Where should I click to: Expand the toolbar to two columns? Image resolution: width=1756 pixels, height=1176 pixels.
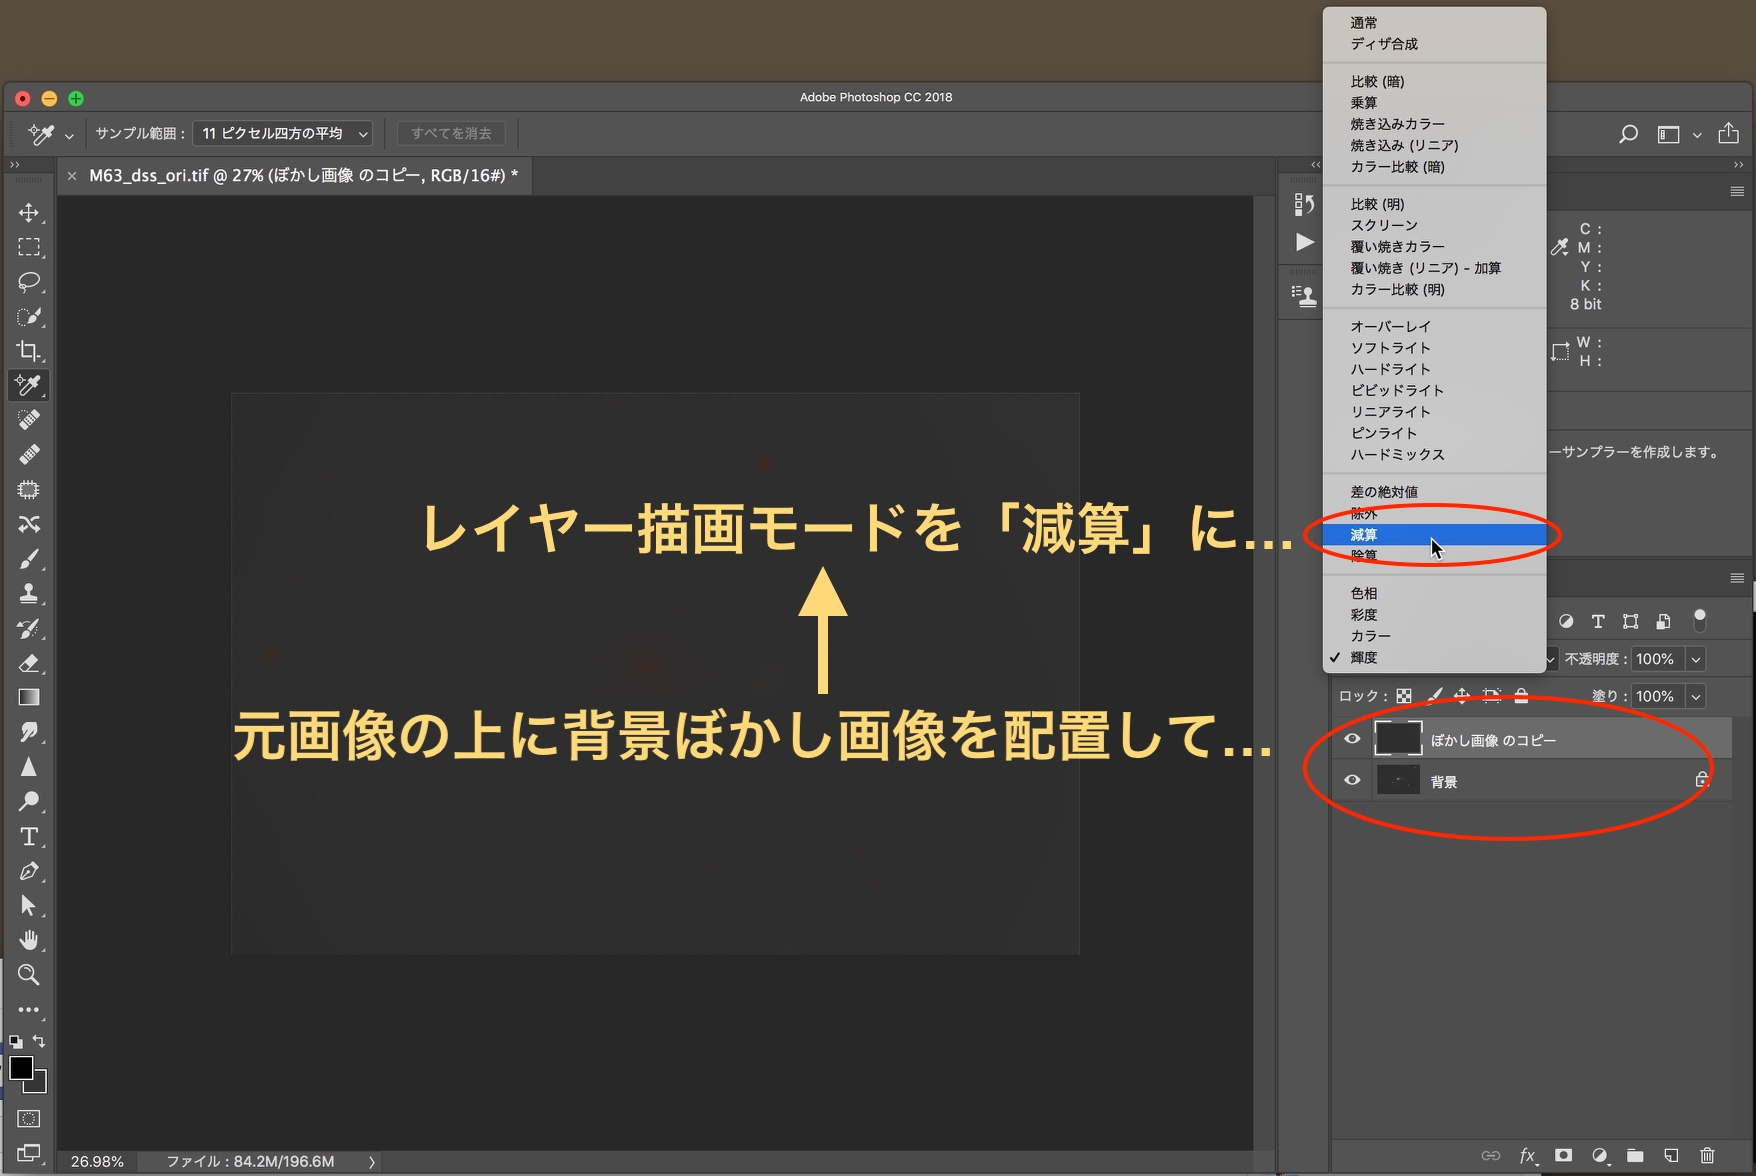click(14, 165)
